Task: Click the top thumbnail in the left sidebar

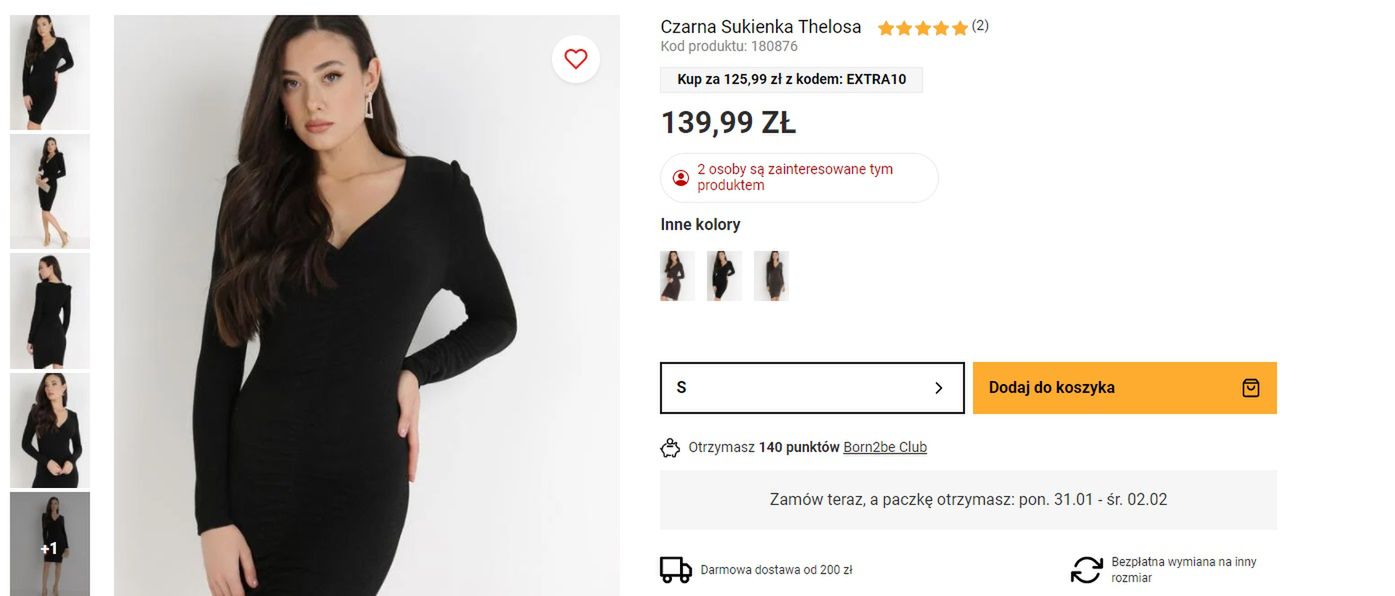Action: click(x=50, y=70)
